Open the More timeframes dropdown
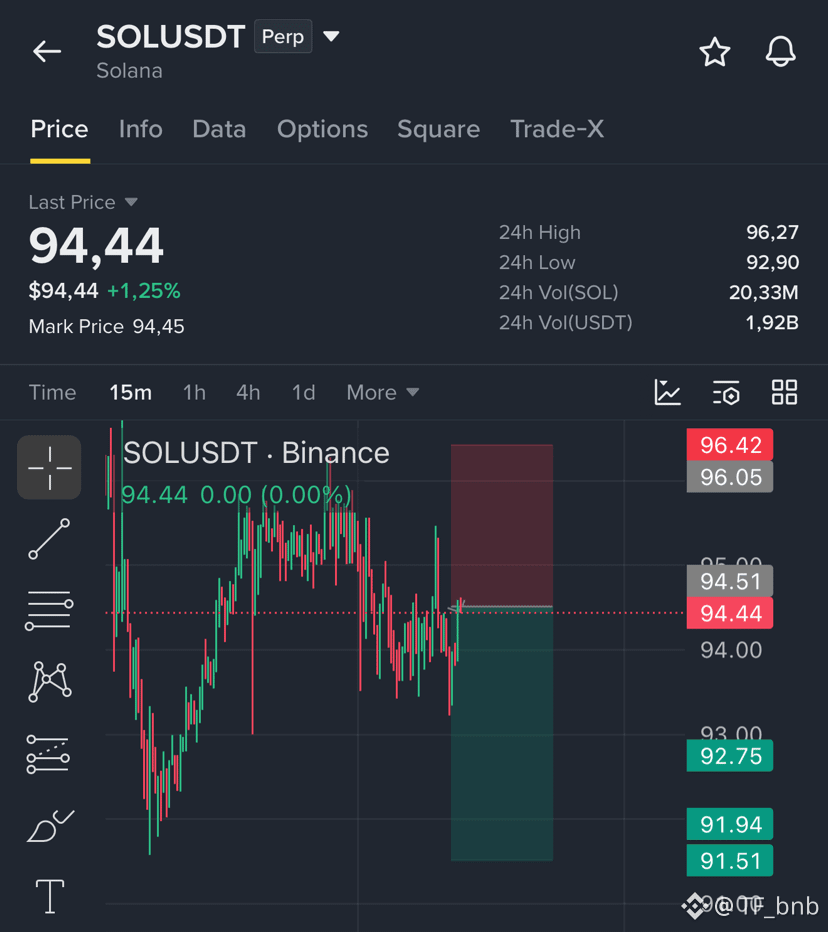Screen dimensions: 828x932 pyautogui.click(x=383, y=392)
